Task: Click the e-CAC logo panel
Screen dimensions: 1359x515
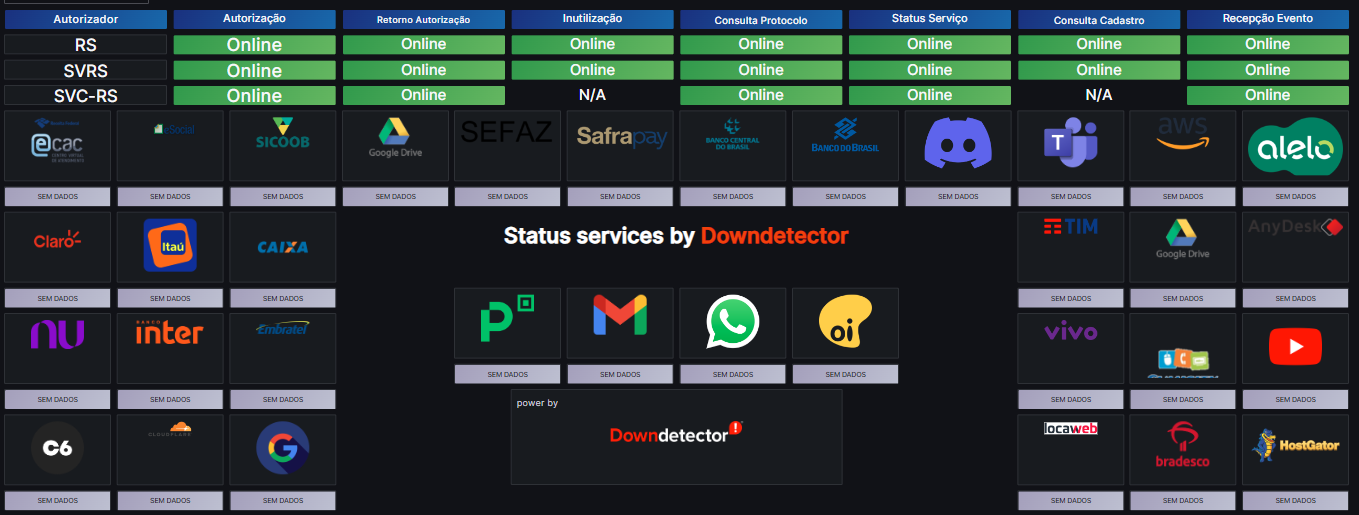Action: (58, 146)
